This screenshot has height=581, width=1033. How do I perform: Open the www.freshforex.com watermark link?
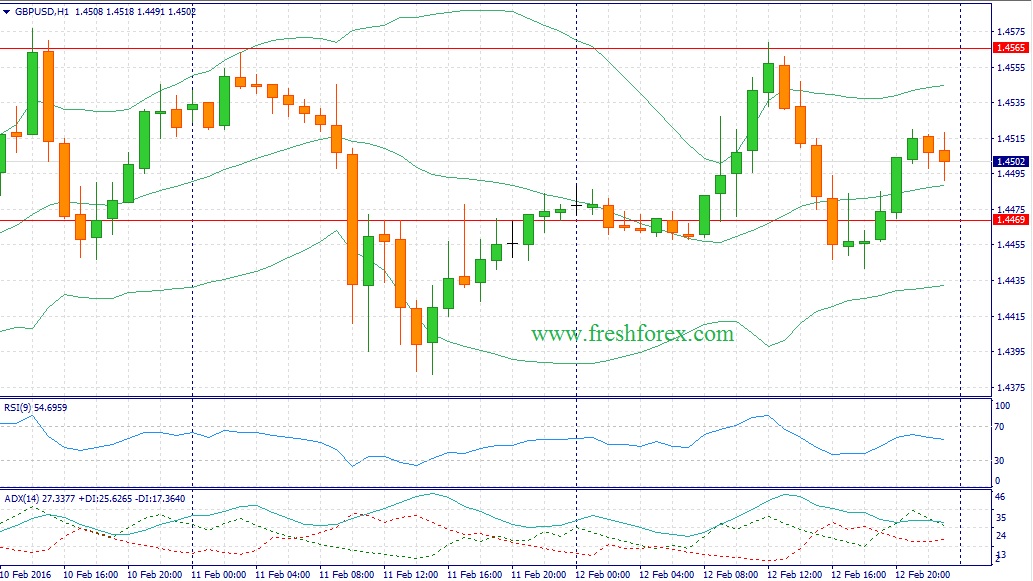632,334
